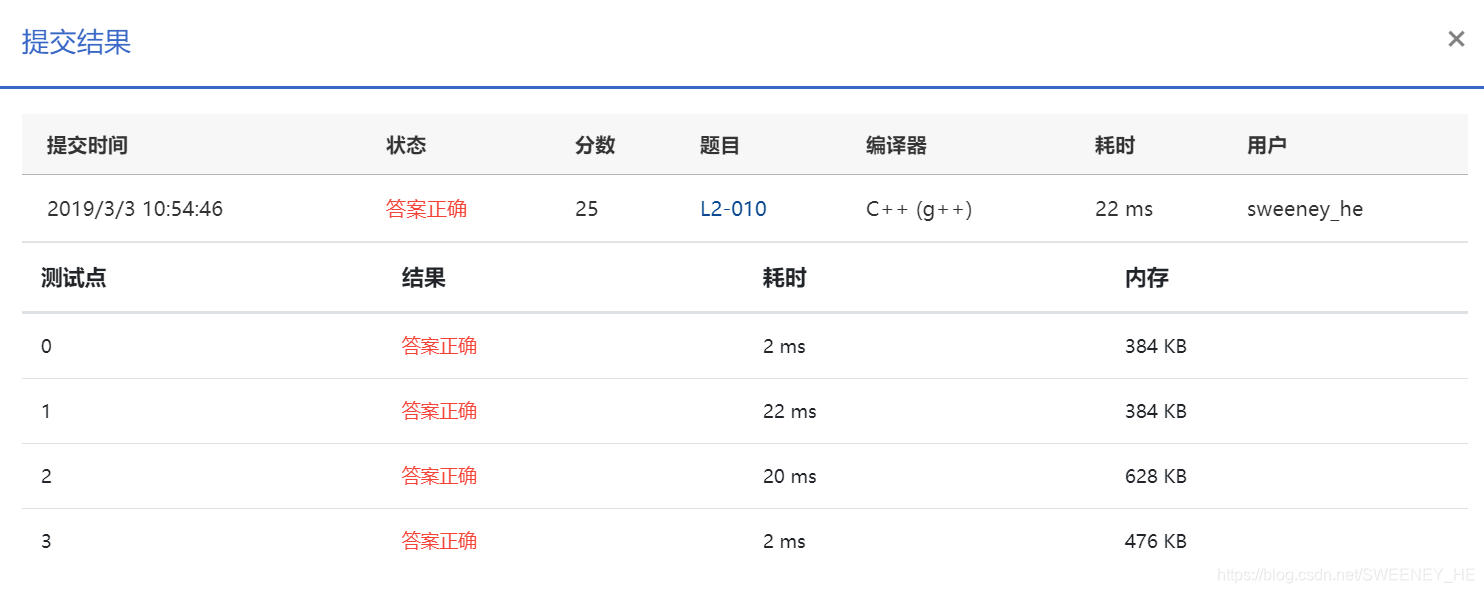Image resolution: width=1484 pixels, height=593 pixels.
Task: Click the 384 KB memory for test point 1
Action: pos(1155,411)
